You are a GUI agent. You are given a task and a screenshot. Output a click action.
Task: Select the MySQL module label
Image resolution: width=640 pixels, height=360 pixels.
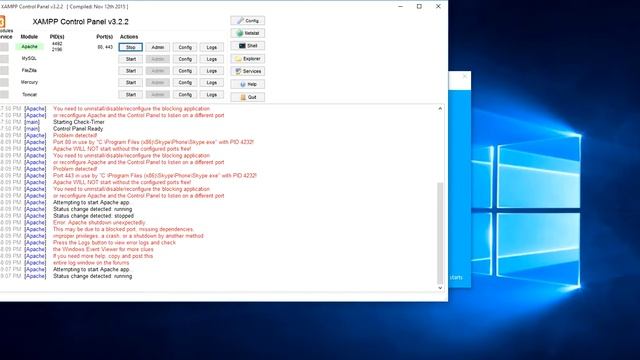(x=29, y=58)
